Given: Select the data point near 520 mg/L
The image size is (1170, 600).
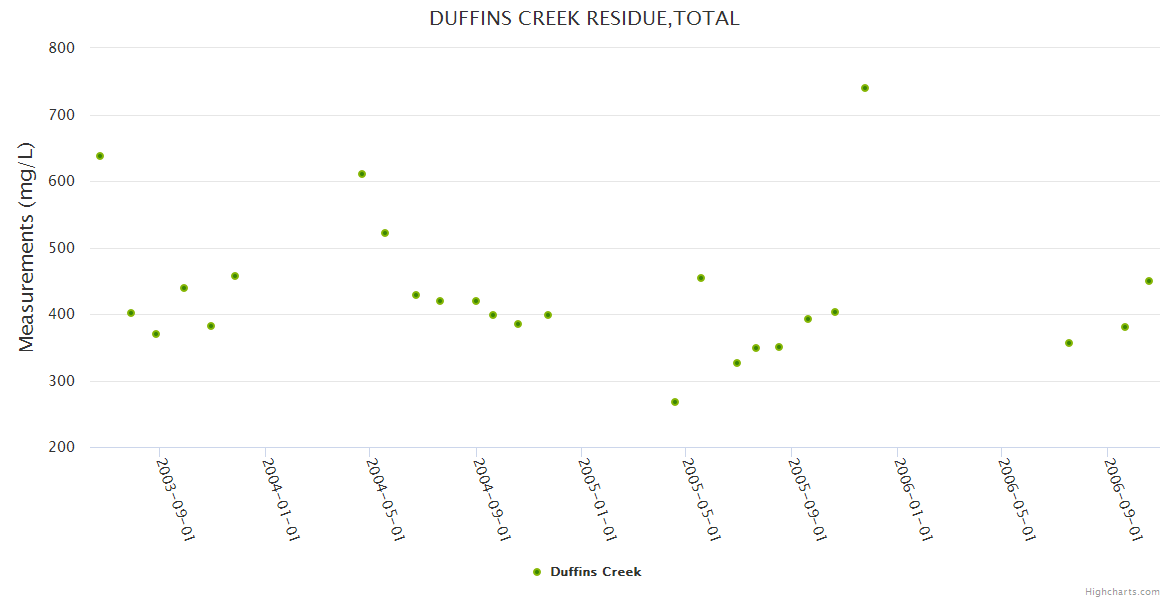Looking at the screenshot, I should coord(385,233).
